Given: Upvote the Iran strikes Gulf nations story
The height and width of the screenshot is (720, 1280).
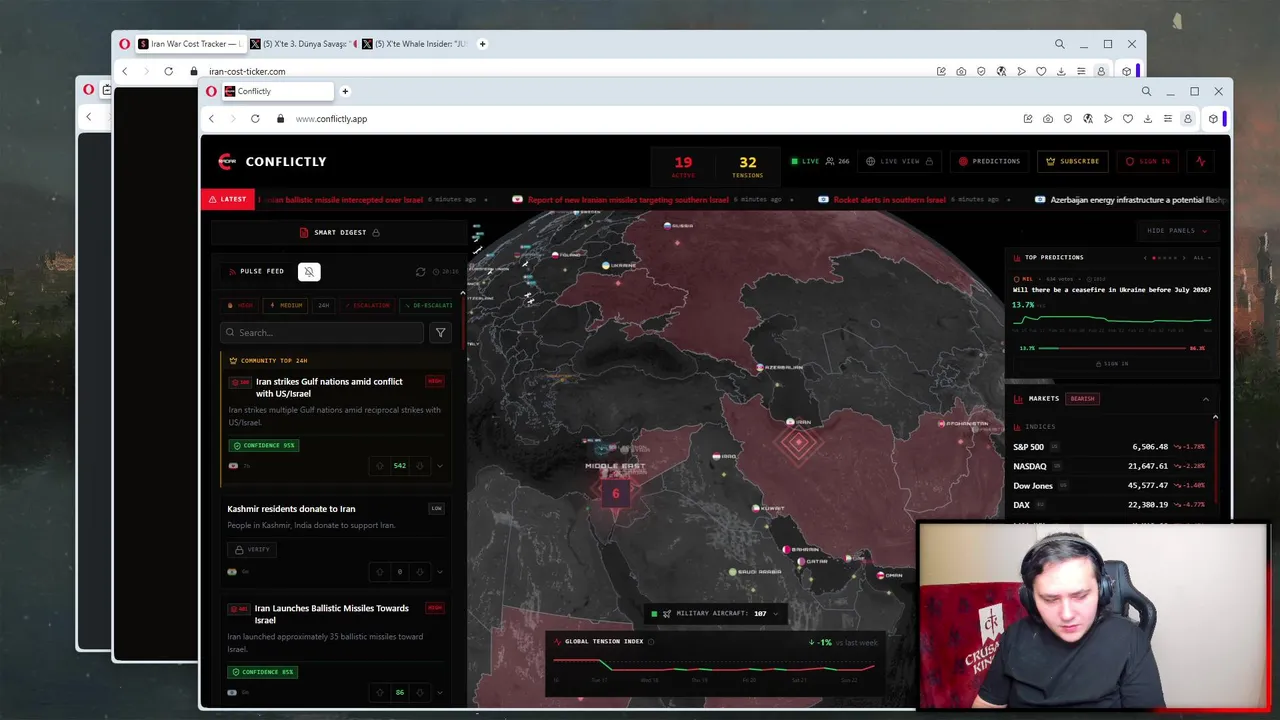Looking at the screenshot, I should [x=379, y=466].
